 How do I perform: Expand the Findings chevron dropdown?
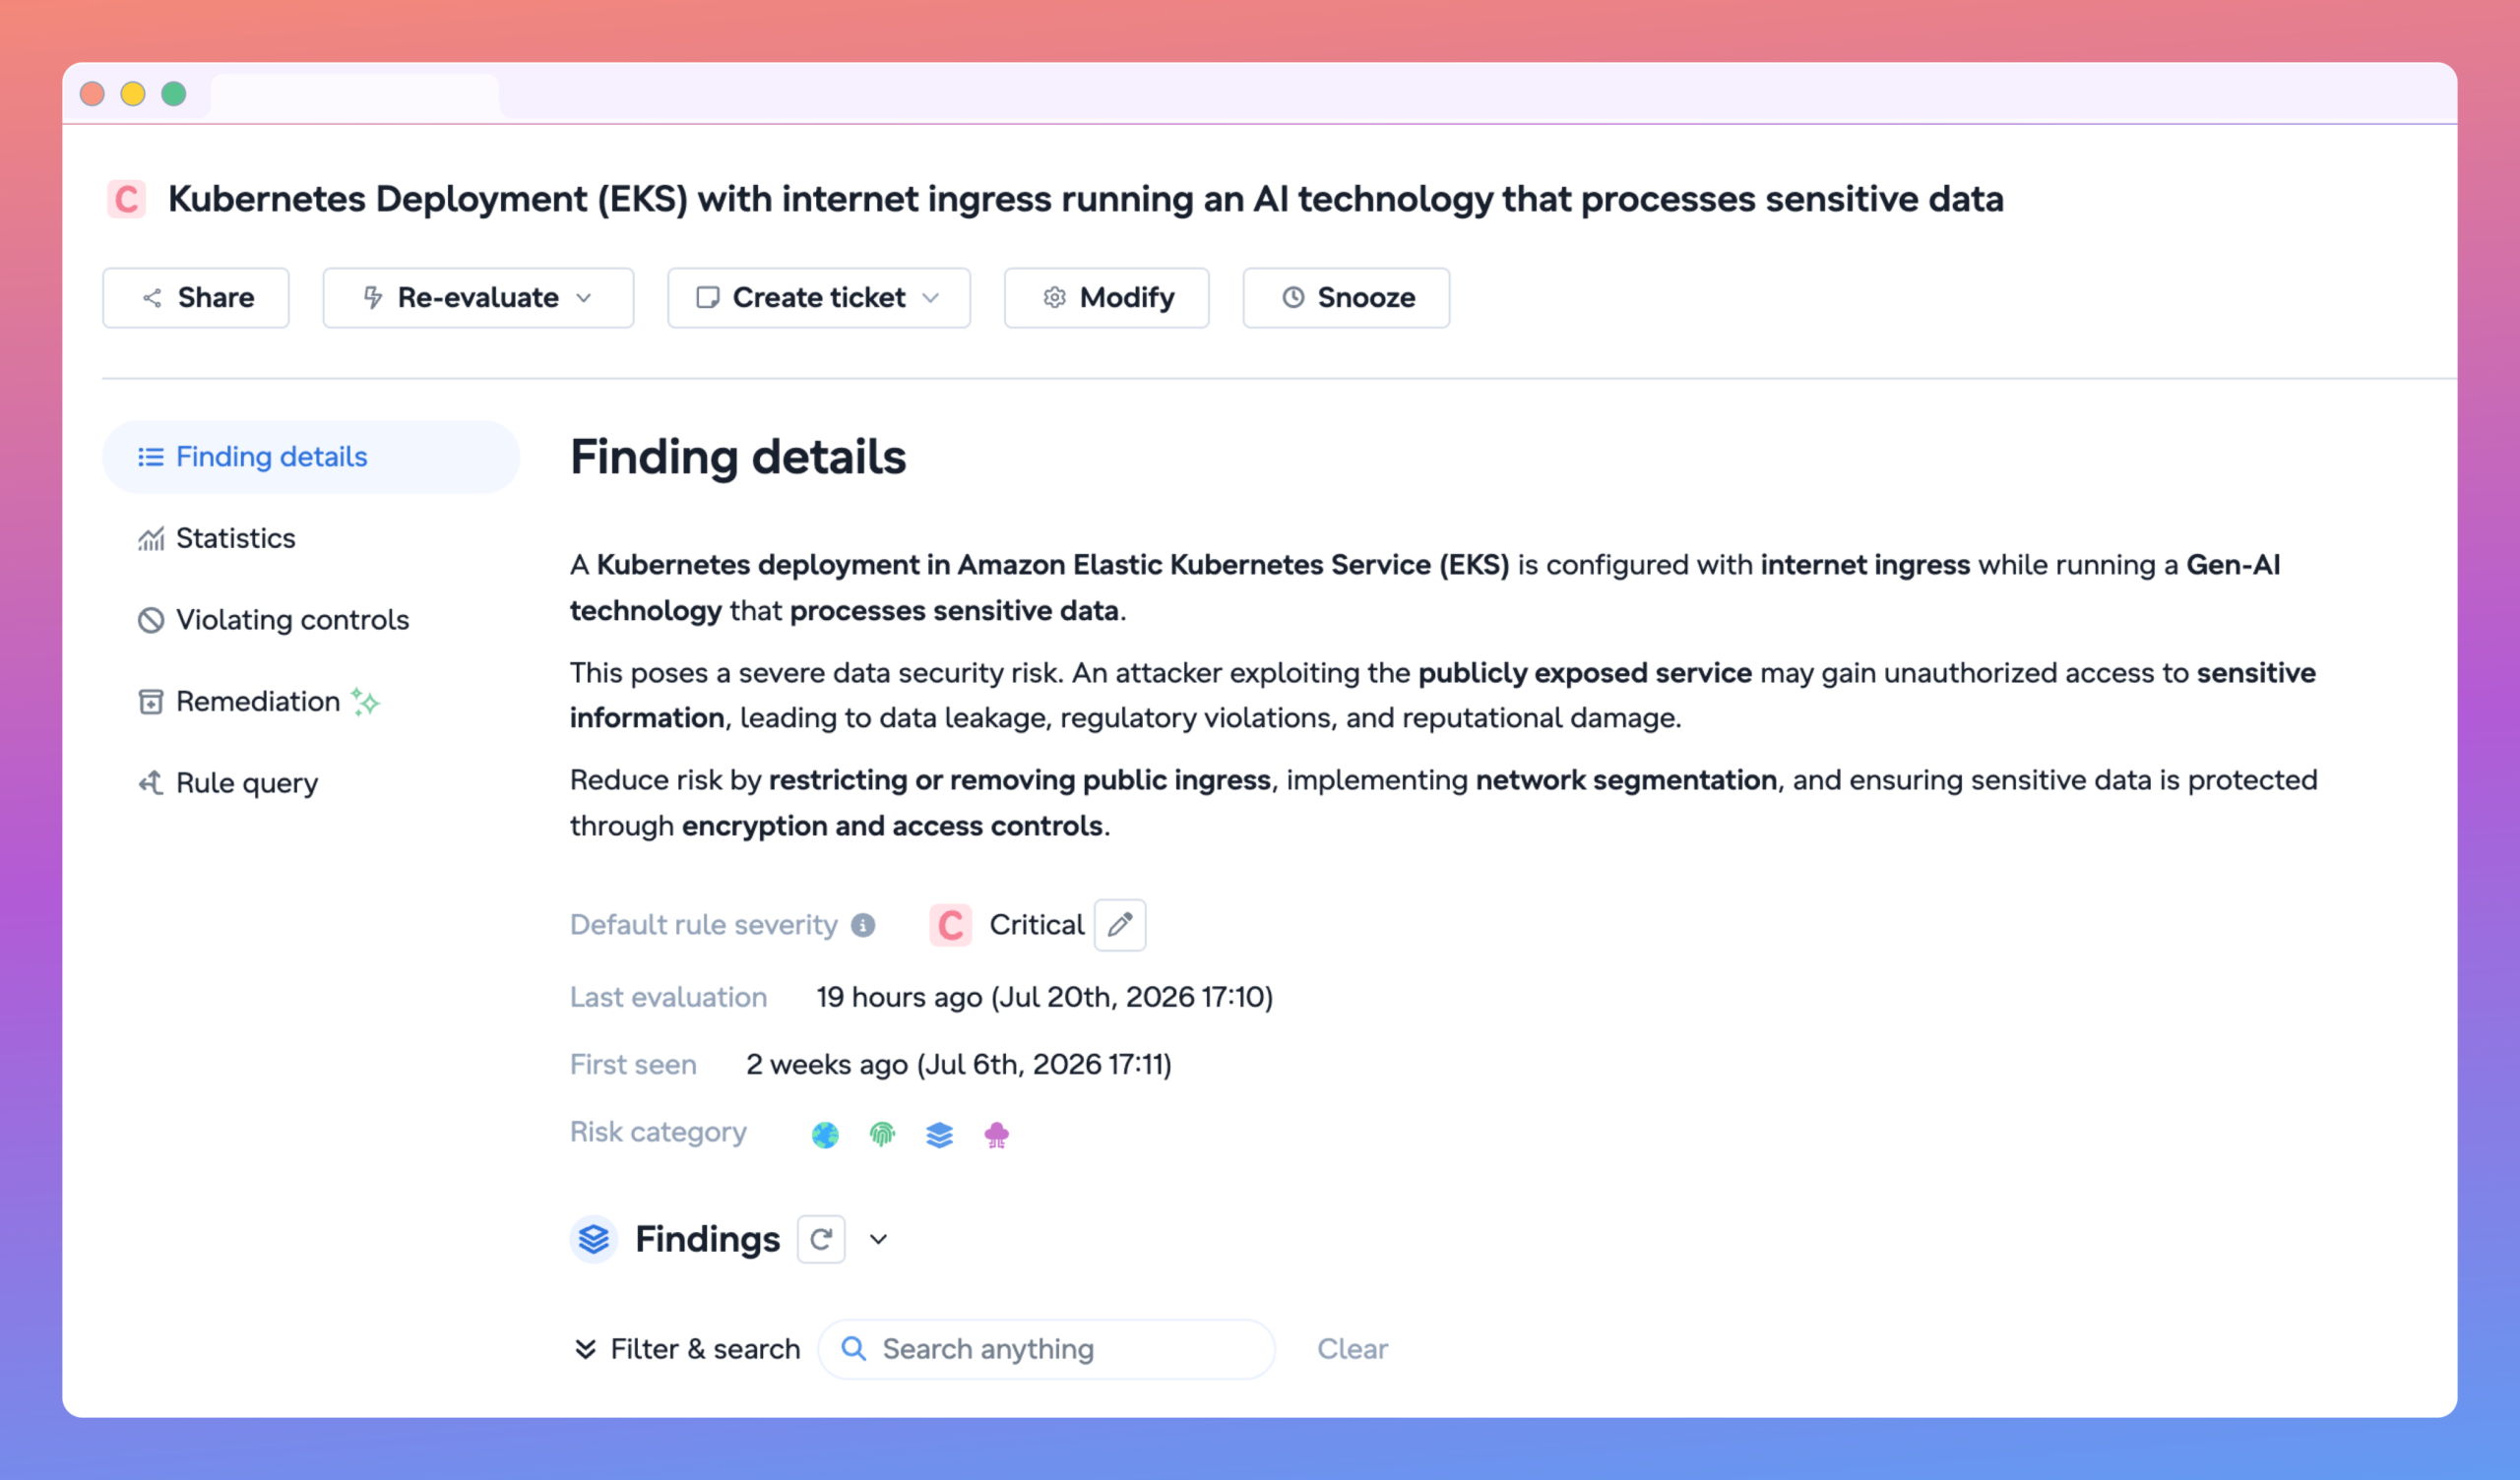pyautogui.click(x=878, y=1239)
